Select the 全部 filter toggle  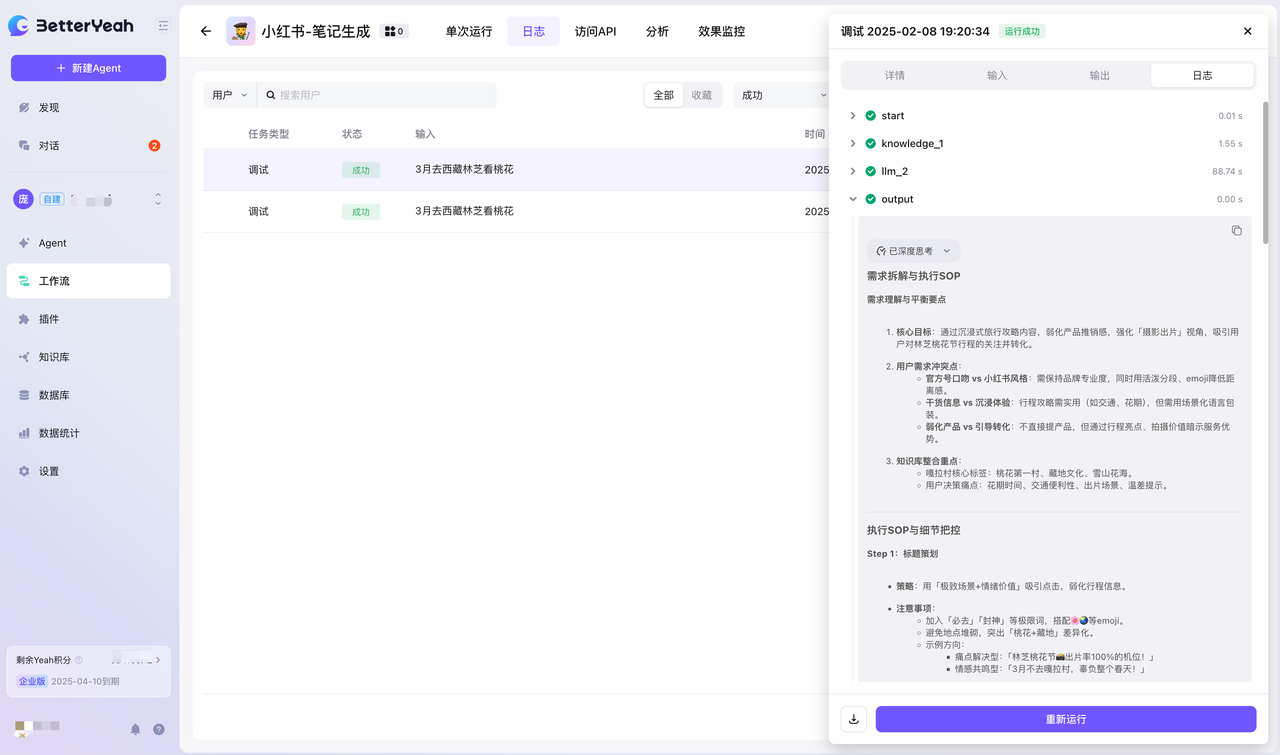[x=664, y=95]
